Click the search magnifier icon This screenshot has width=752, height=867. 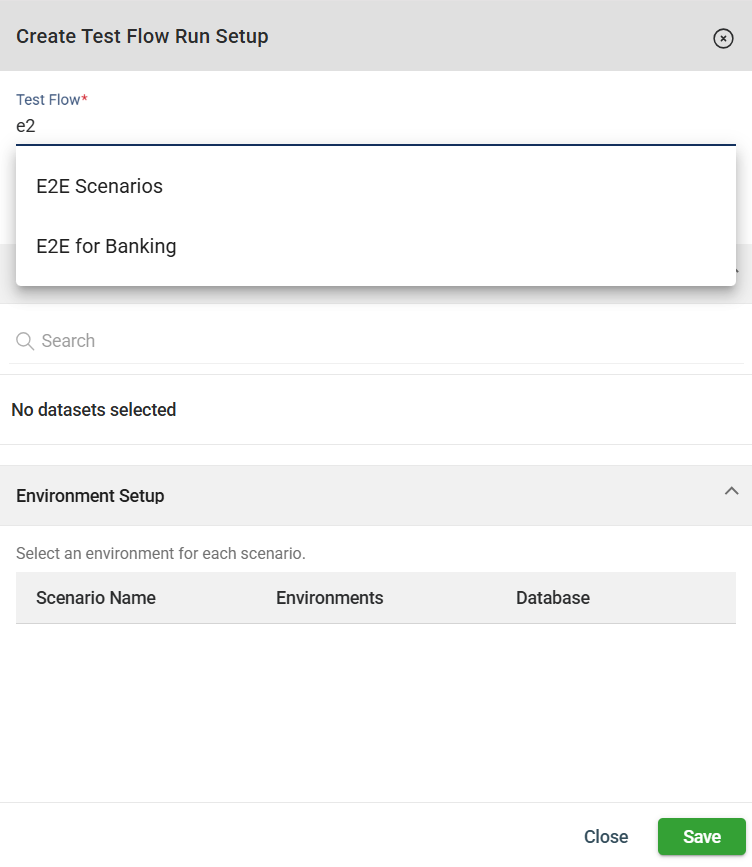click(25, 341)
